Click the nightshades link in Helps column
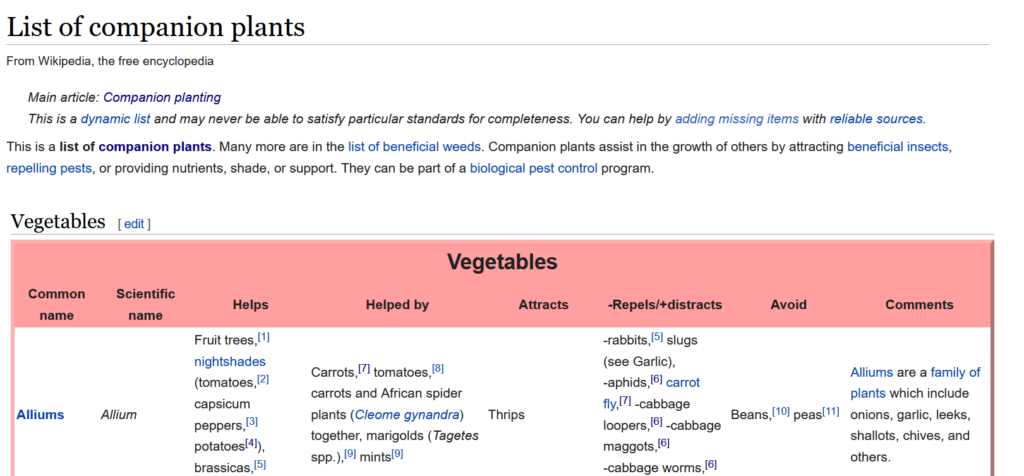Image resolution: width=1024 pixels, height=476 pixels. [229, 361]
